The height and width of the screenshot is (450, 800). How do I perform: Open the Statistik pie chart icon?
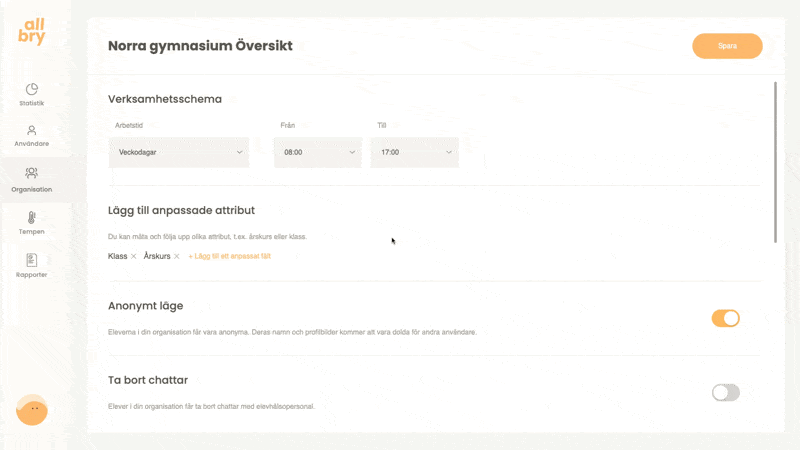tap(32, 89)
